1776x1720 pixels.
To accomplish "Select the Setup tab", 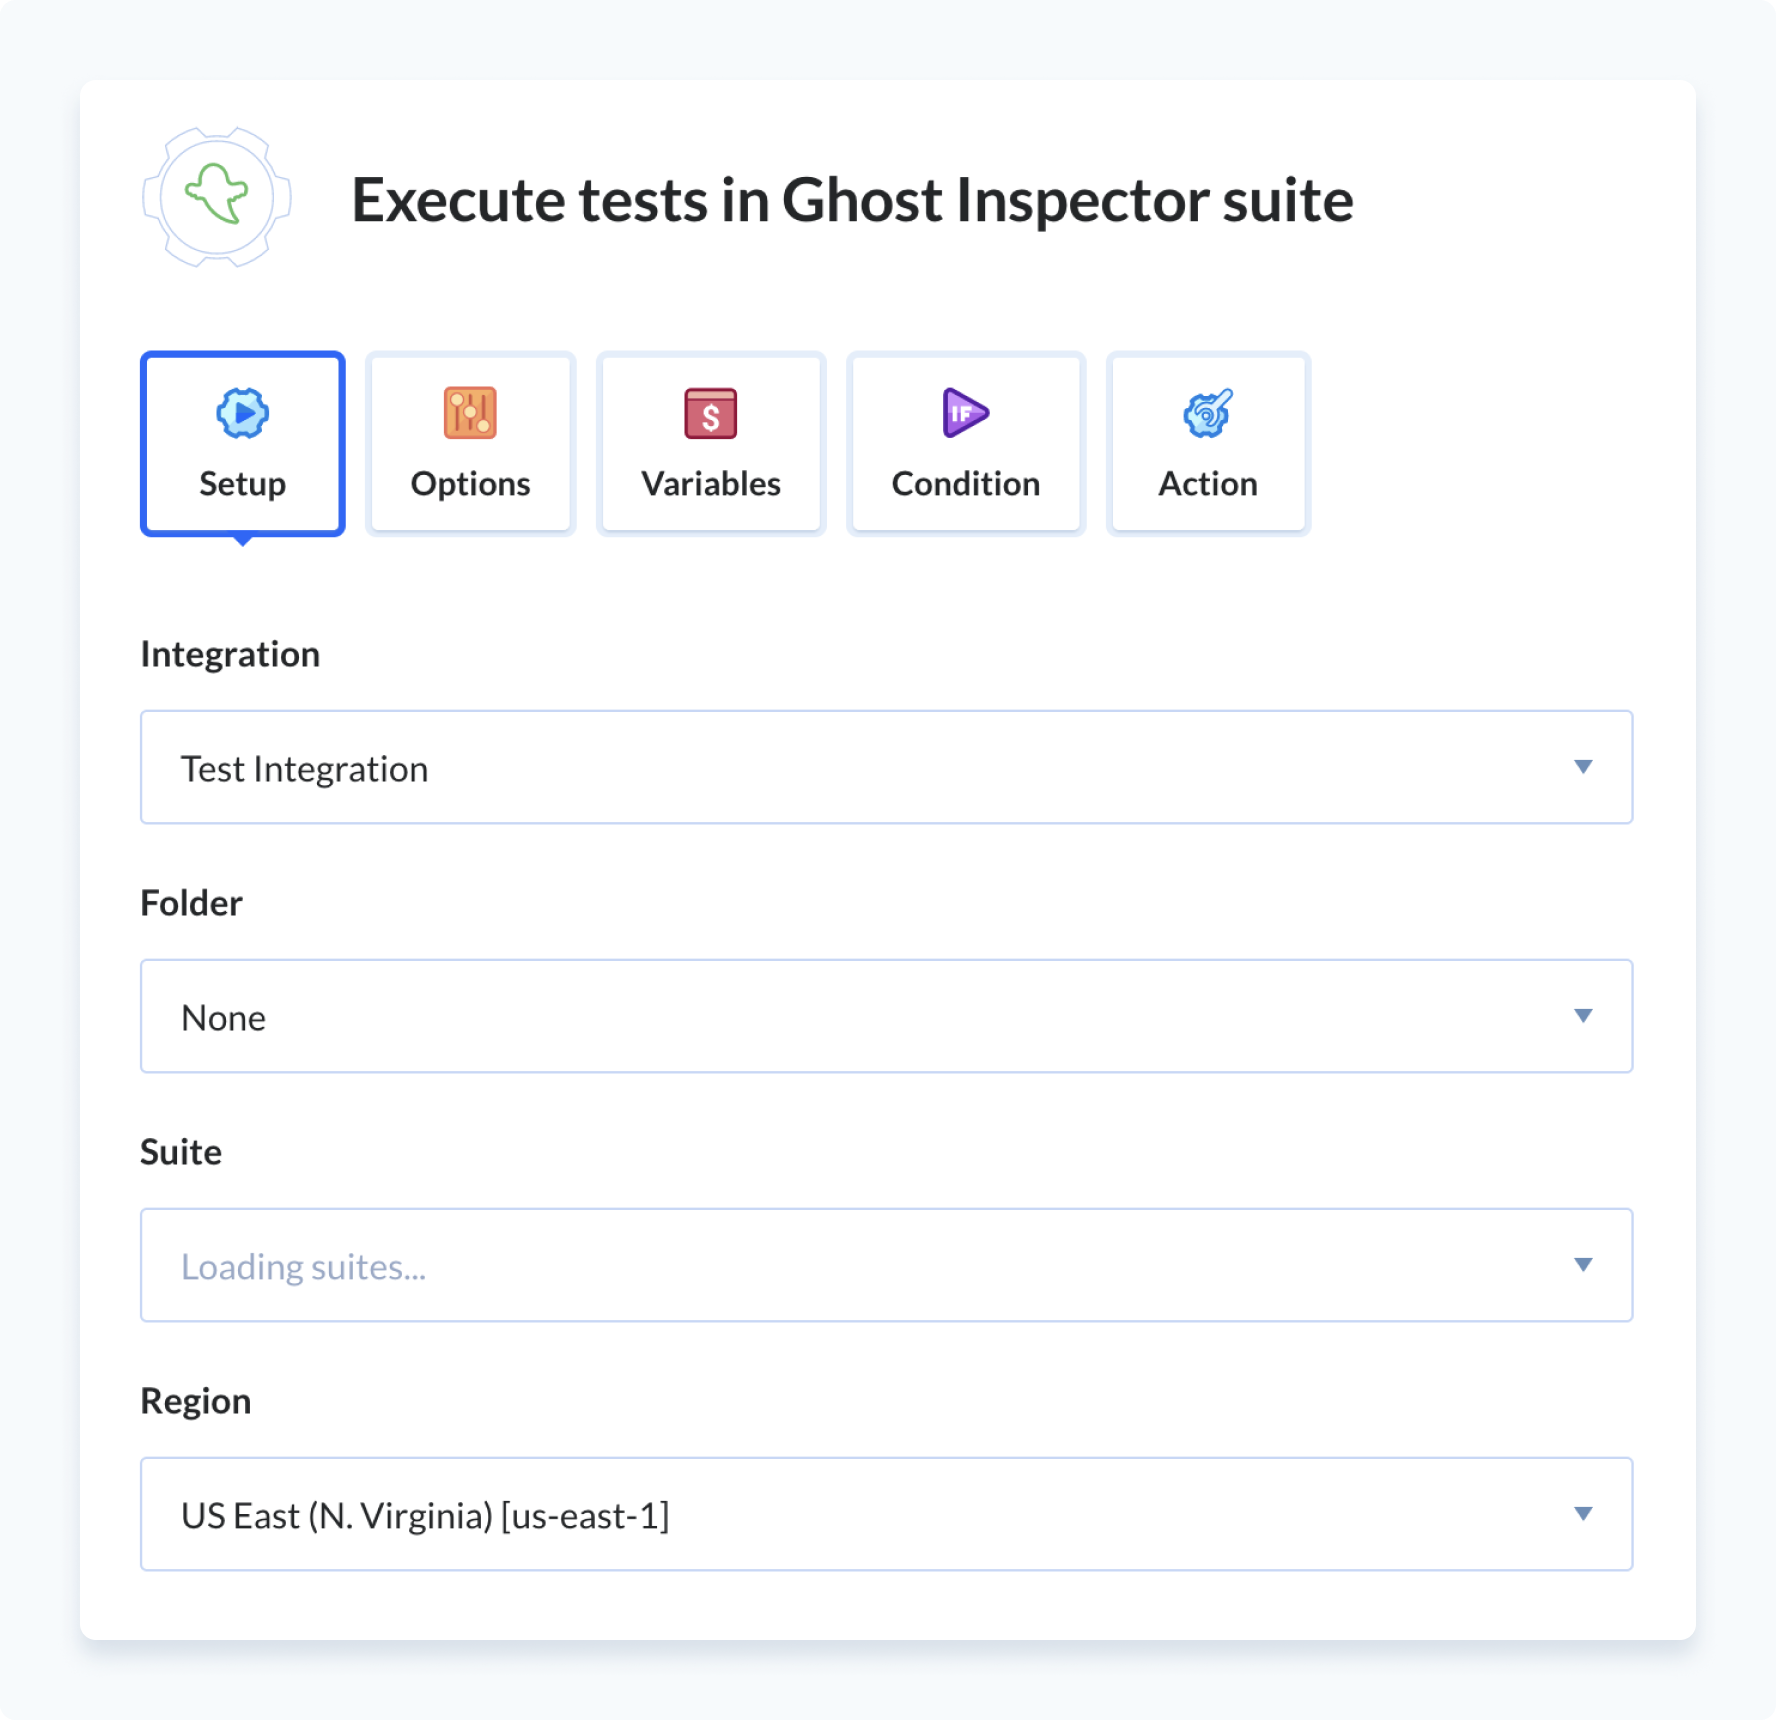I will (x=241, y=443).
